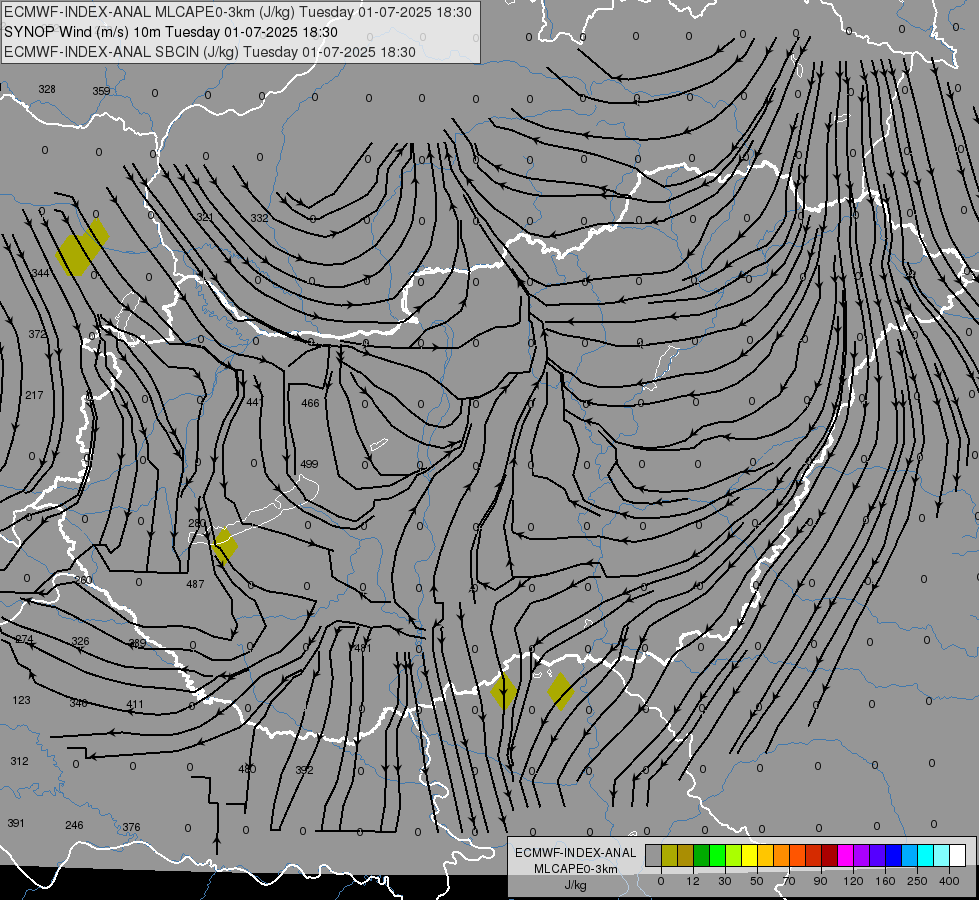Screen dimensions: 979x900
Task: Click the map value '123'
Action: 21,700
